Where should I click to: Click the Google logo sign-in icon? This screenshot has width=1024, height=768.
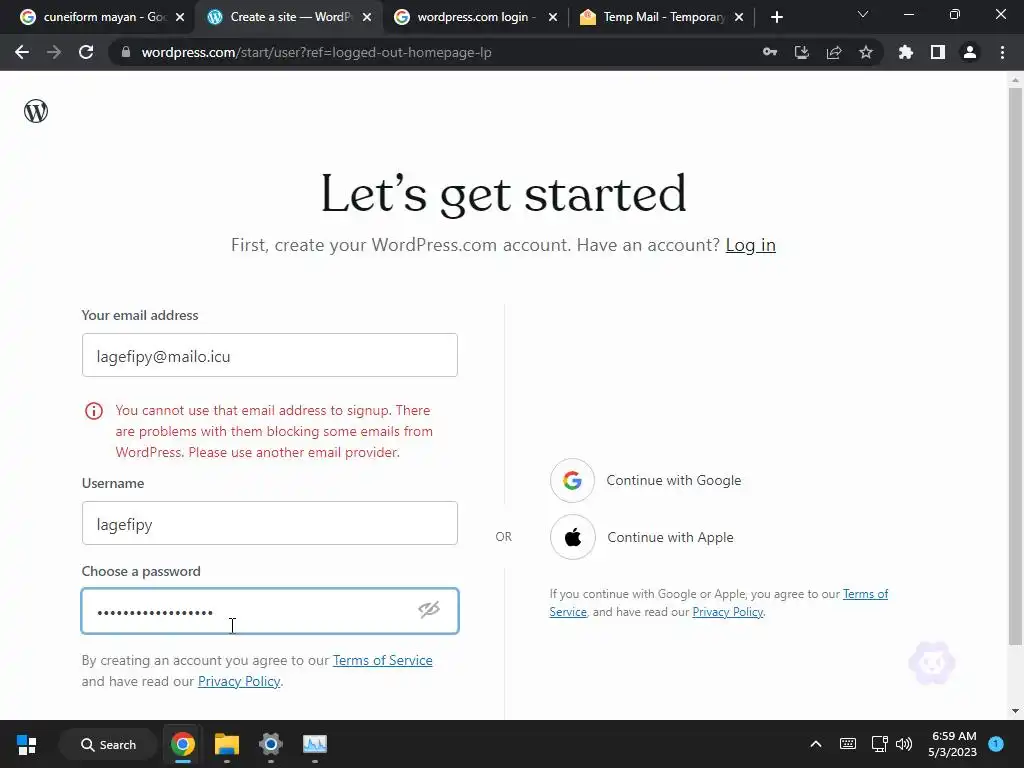[572, 481]
